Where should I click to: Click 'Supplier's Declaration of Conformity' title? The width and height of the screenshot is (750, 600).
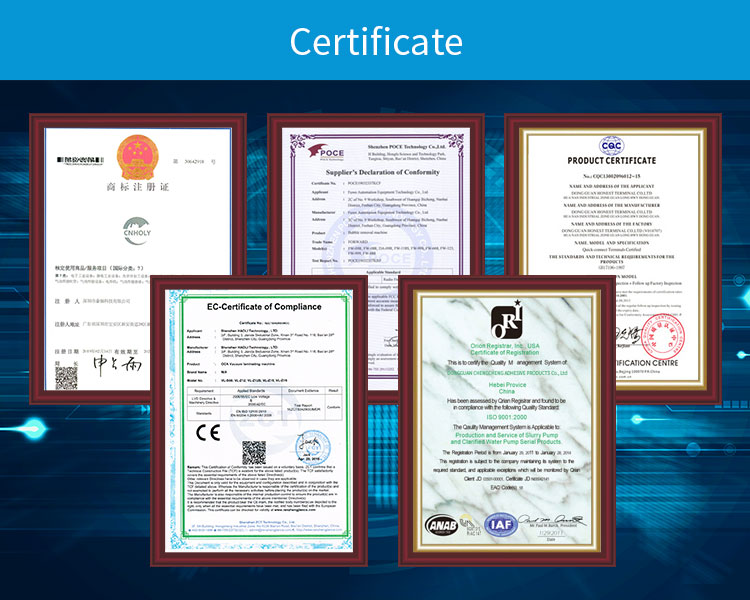pos(383,172)
